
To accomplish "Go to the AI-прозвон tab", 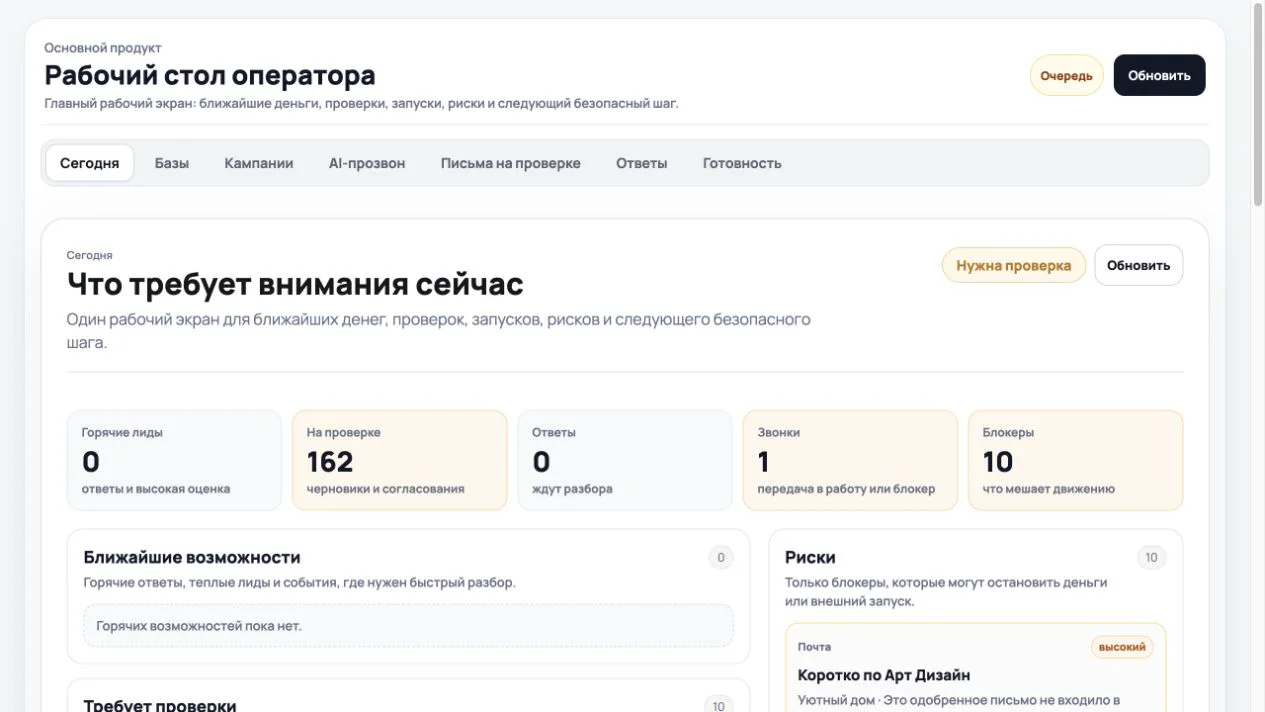I will tap(367, 163).
